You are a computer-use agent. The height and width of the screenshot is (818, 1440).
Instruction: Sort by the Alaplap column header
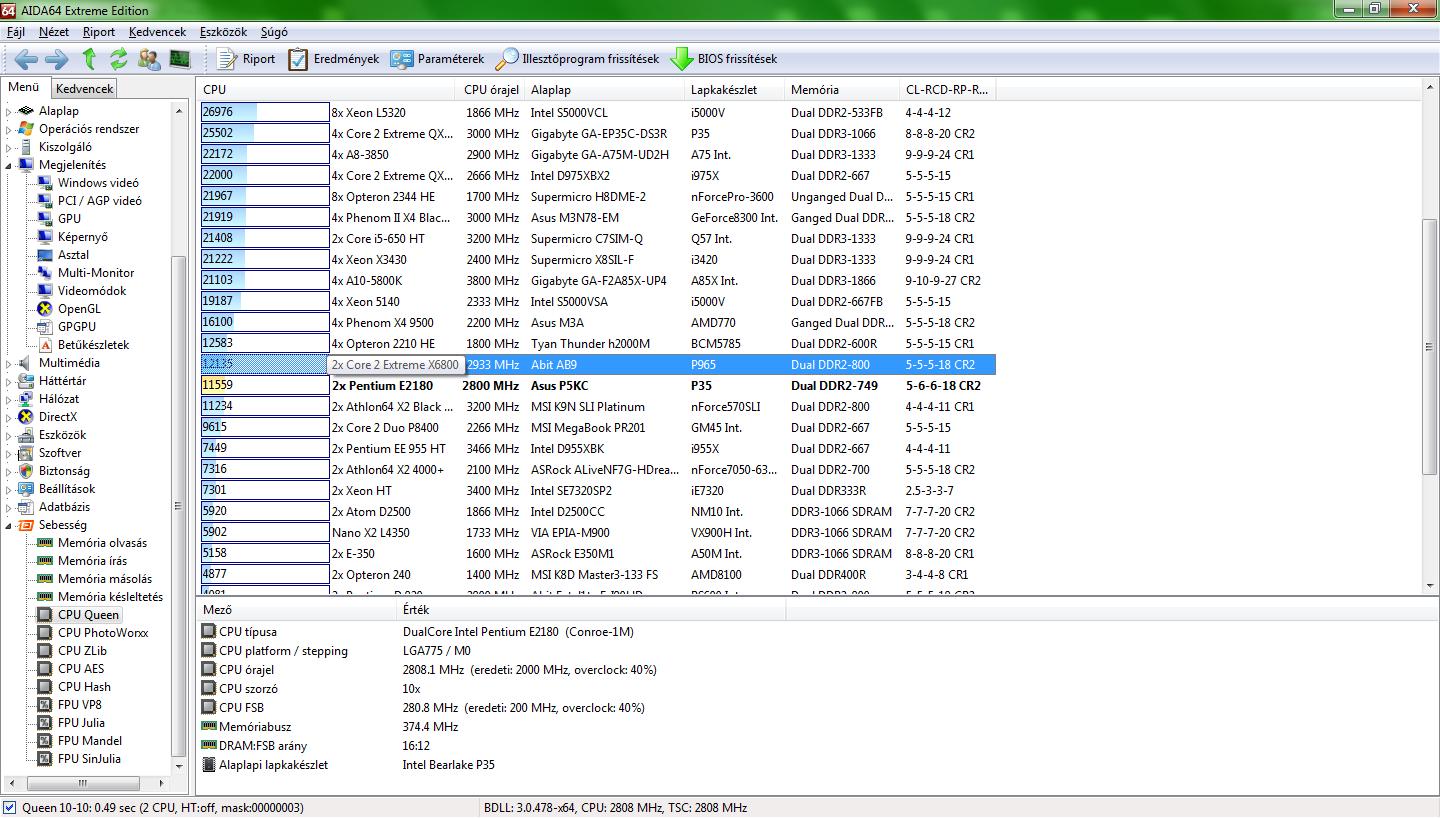tap(606, 89)
